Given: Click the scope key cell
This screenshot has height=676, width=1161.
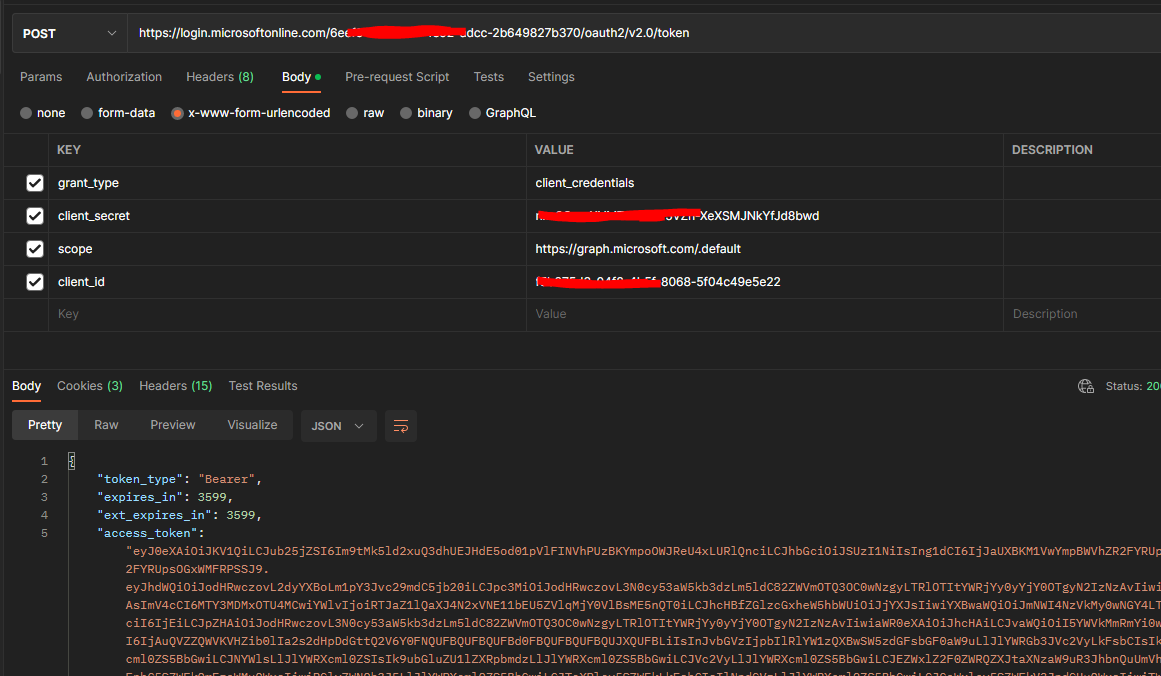Looking at the screenshot, I should point(287,249).
